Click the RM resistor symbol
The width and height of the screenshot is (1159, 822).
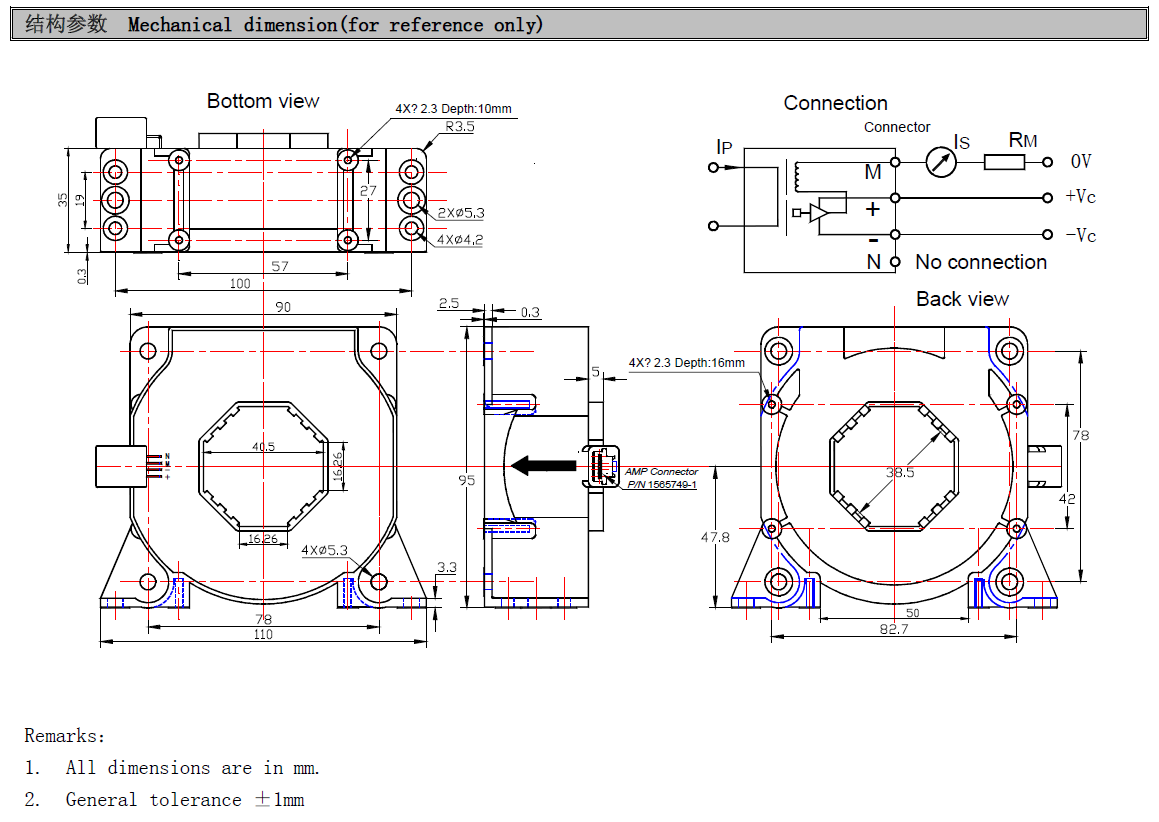click(1004, 161)
